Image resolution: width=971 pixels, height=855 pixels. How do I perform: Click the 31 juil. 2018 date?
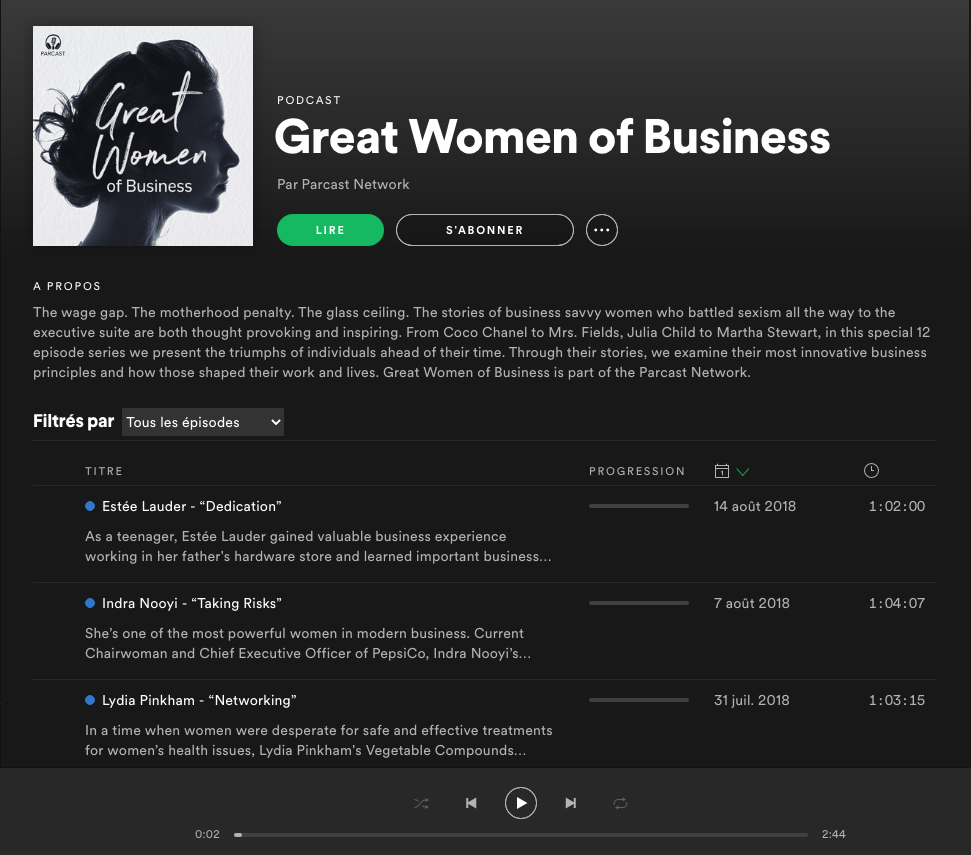click(x=751, y=700)
